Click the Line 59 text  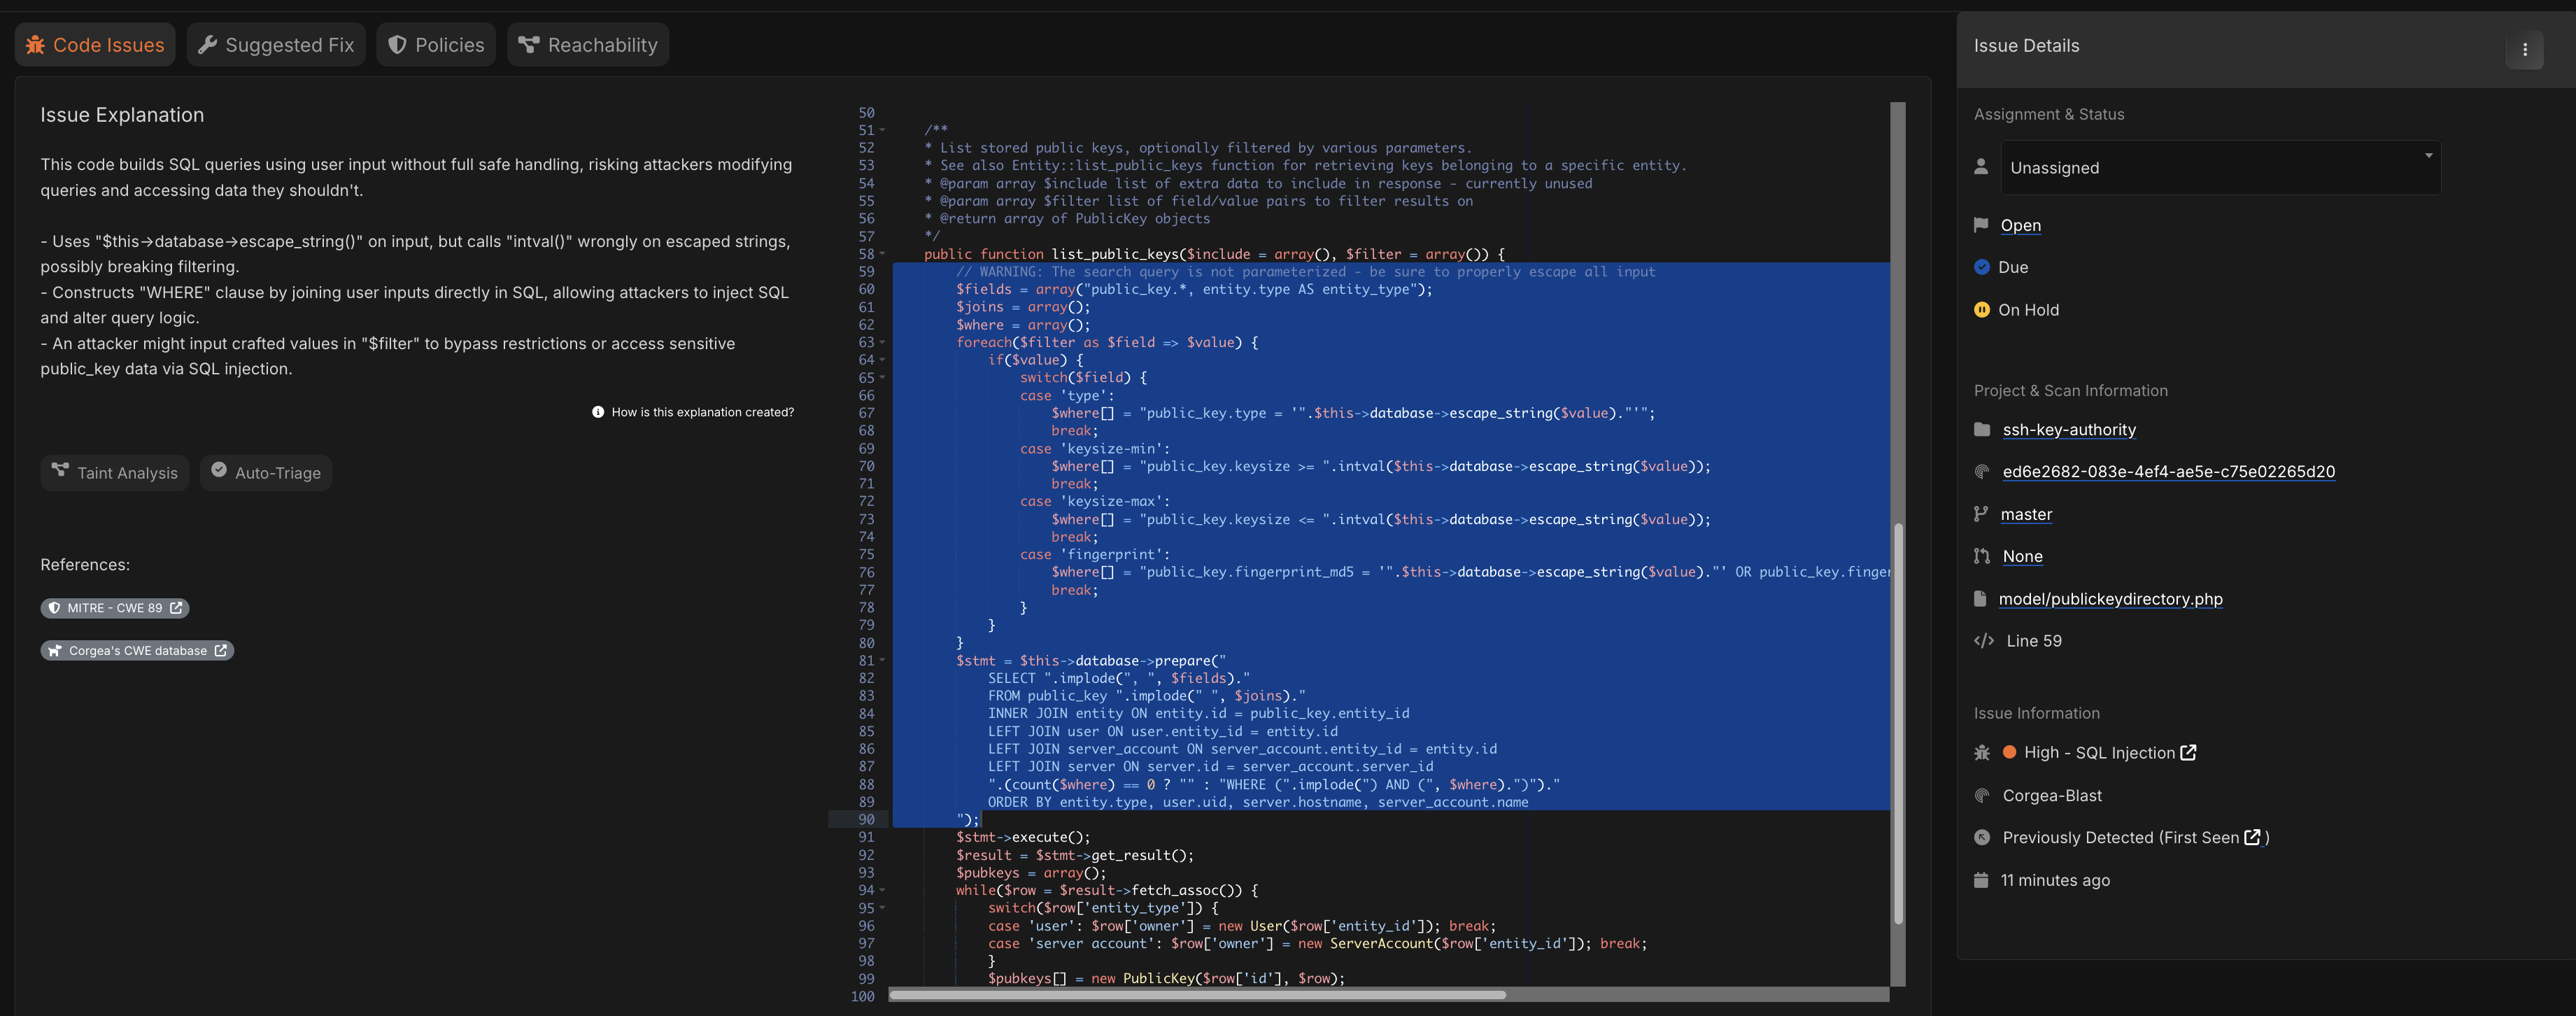[x=2033, y=641]
